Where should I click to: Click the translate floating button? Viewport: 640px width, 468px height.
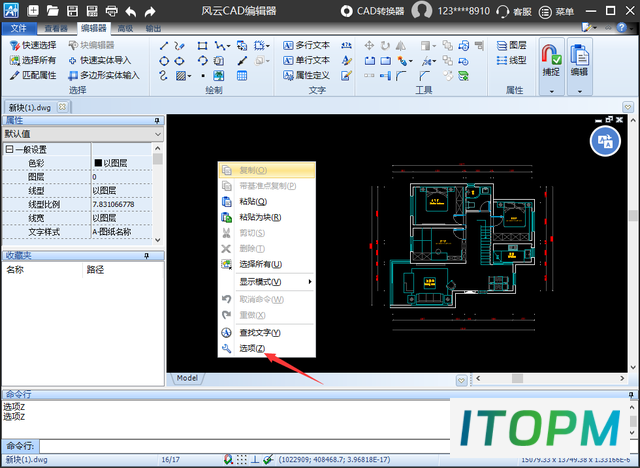tap(605, 141)
